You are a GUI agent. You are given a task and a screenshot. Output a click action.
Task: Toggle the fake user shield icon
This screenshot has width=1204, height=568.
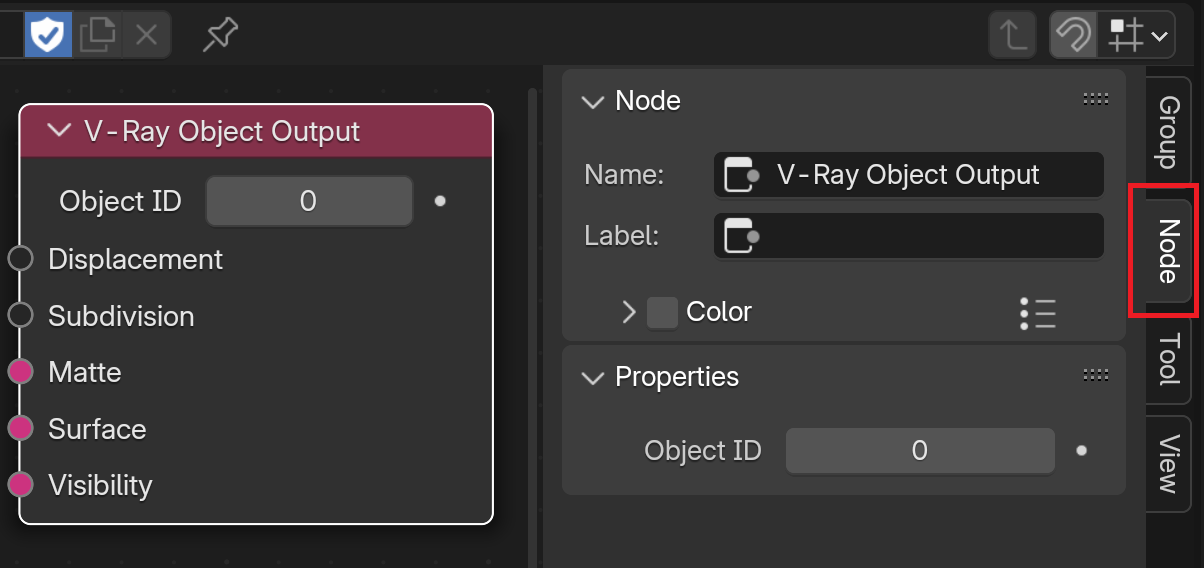point(48,35)
